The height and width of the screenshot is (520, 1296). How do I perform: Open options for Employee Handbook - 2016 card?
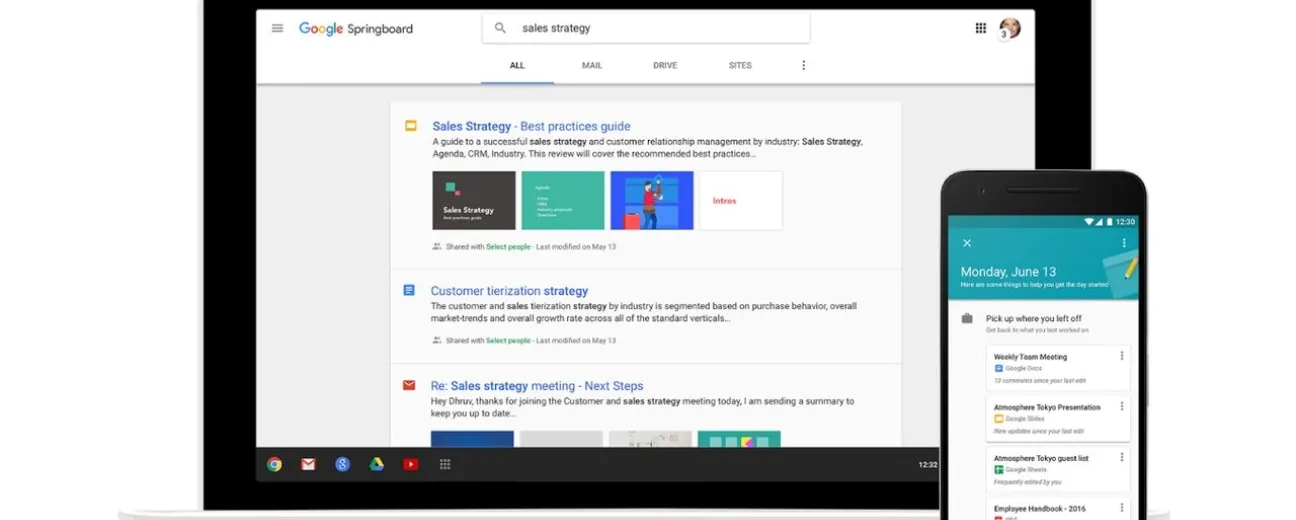(1122, 508)
